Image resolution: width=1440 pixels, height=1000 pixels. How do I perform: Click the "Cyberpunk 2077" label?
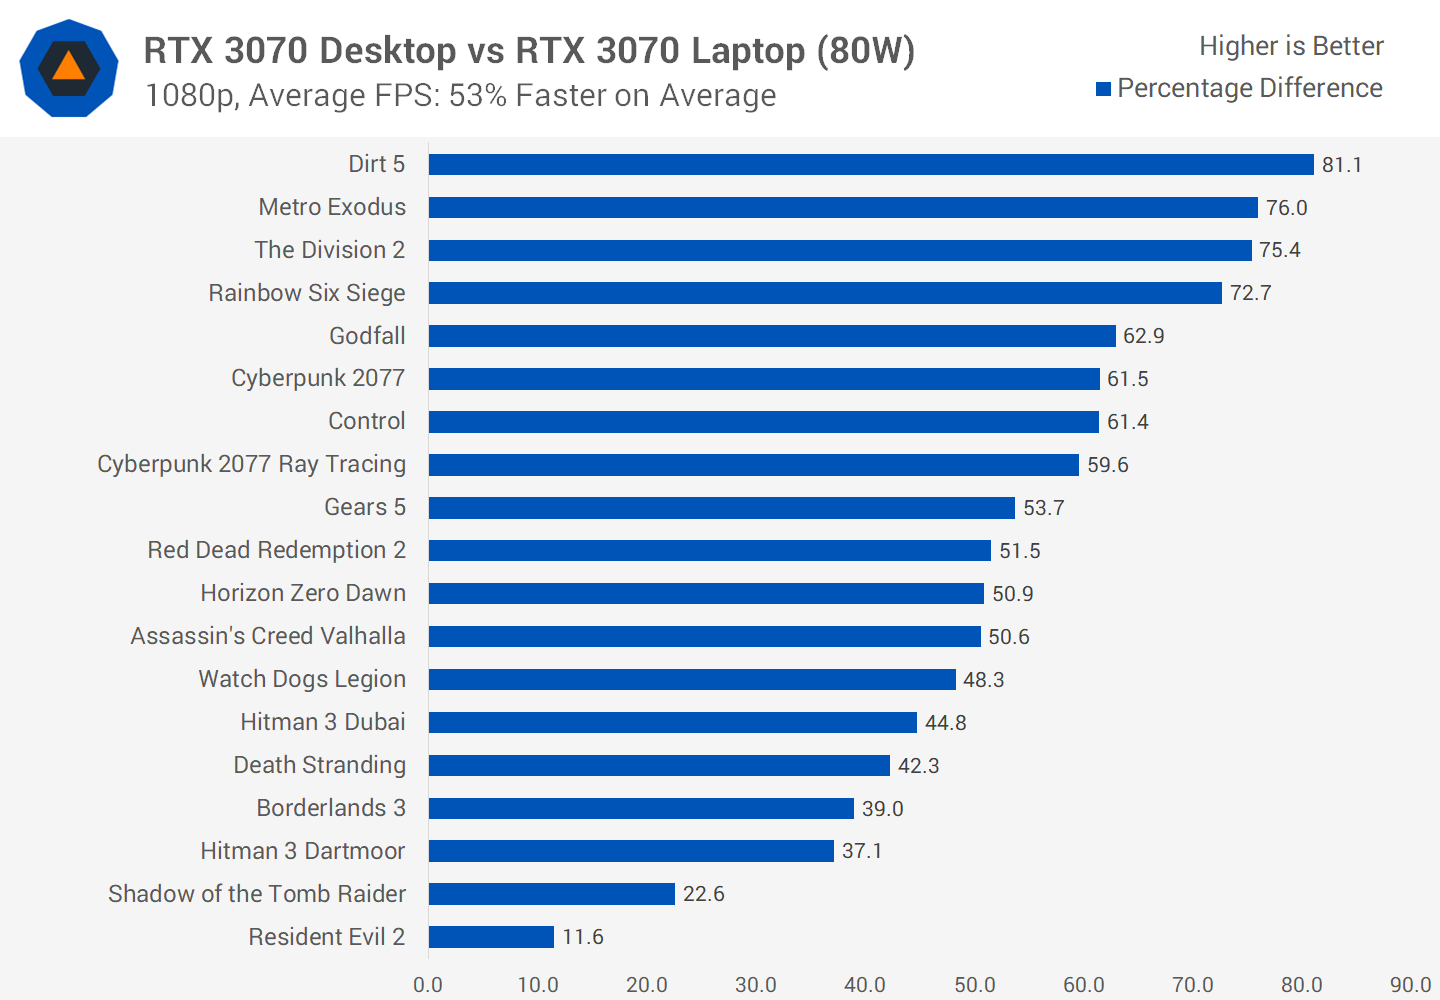(318, 379)
